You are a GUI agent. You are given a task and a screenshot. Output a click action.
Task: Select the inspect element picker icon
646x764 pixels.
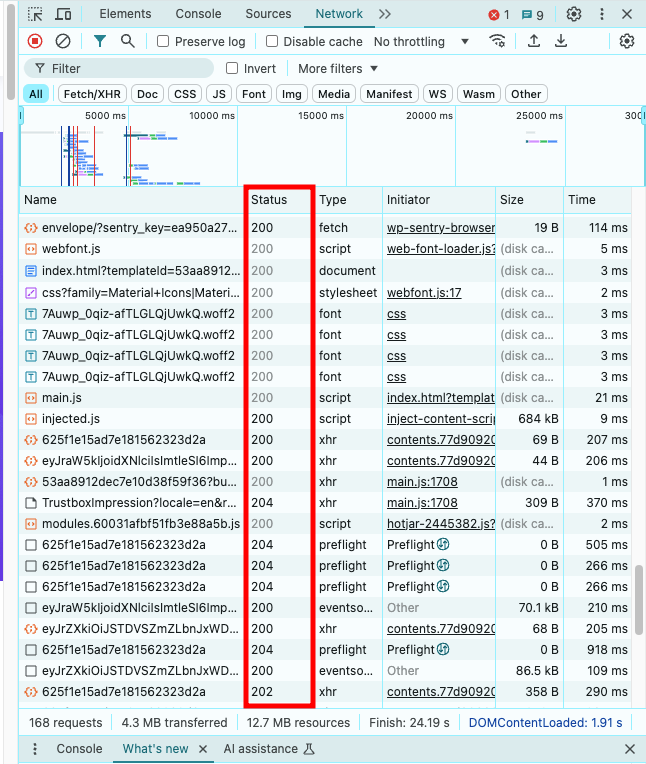(35, 14)
